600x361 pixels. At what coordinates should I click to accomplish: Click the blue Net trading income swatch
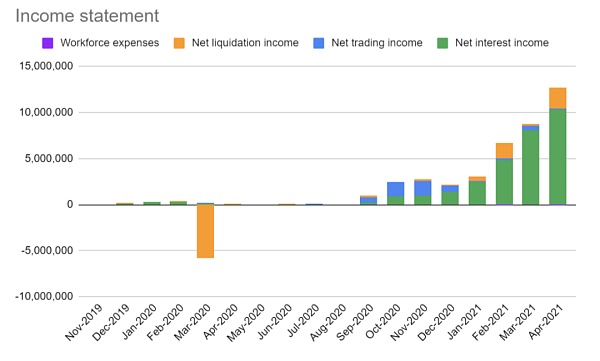[x=318, y=43]
